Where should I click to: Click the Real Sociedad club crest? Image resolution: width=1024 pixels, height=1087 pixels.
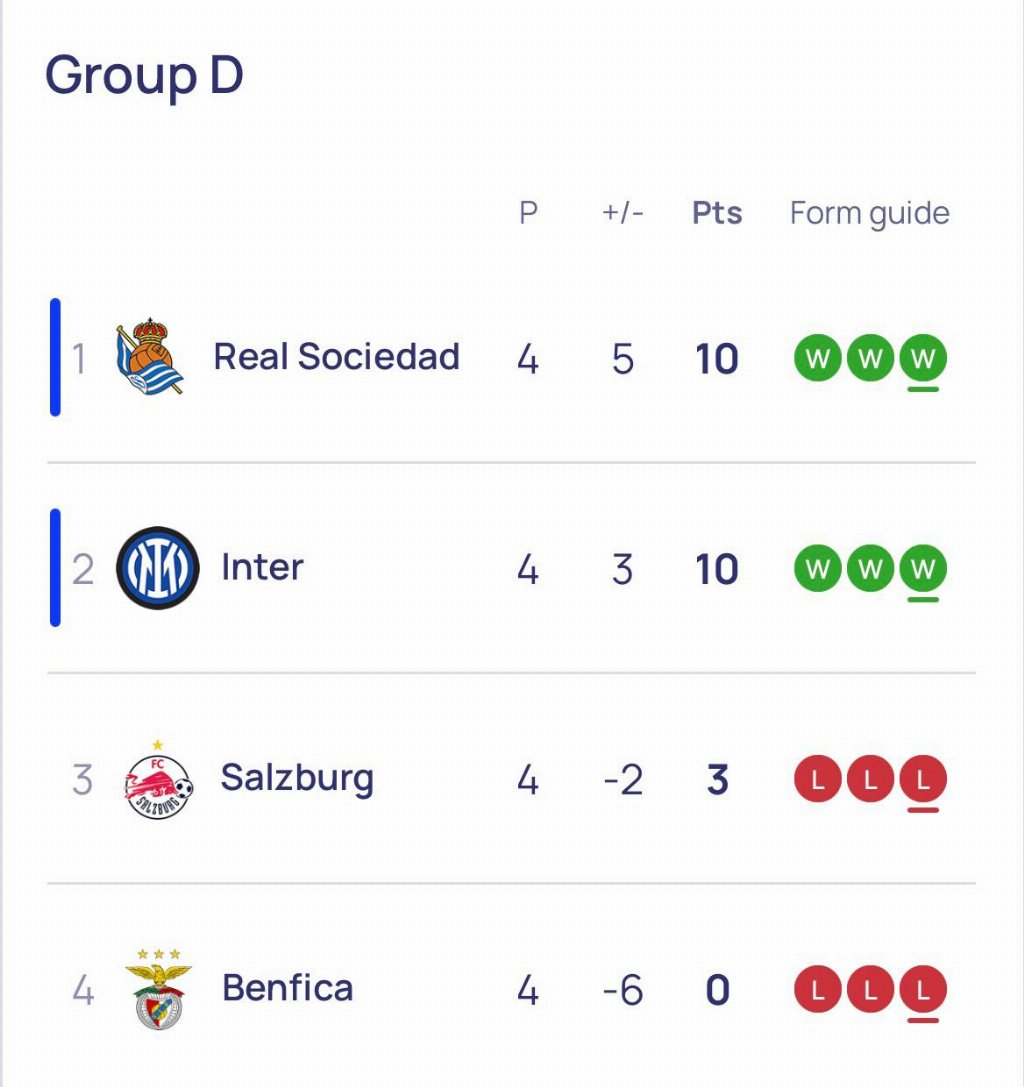coord(149,358)
